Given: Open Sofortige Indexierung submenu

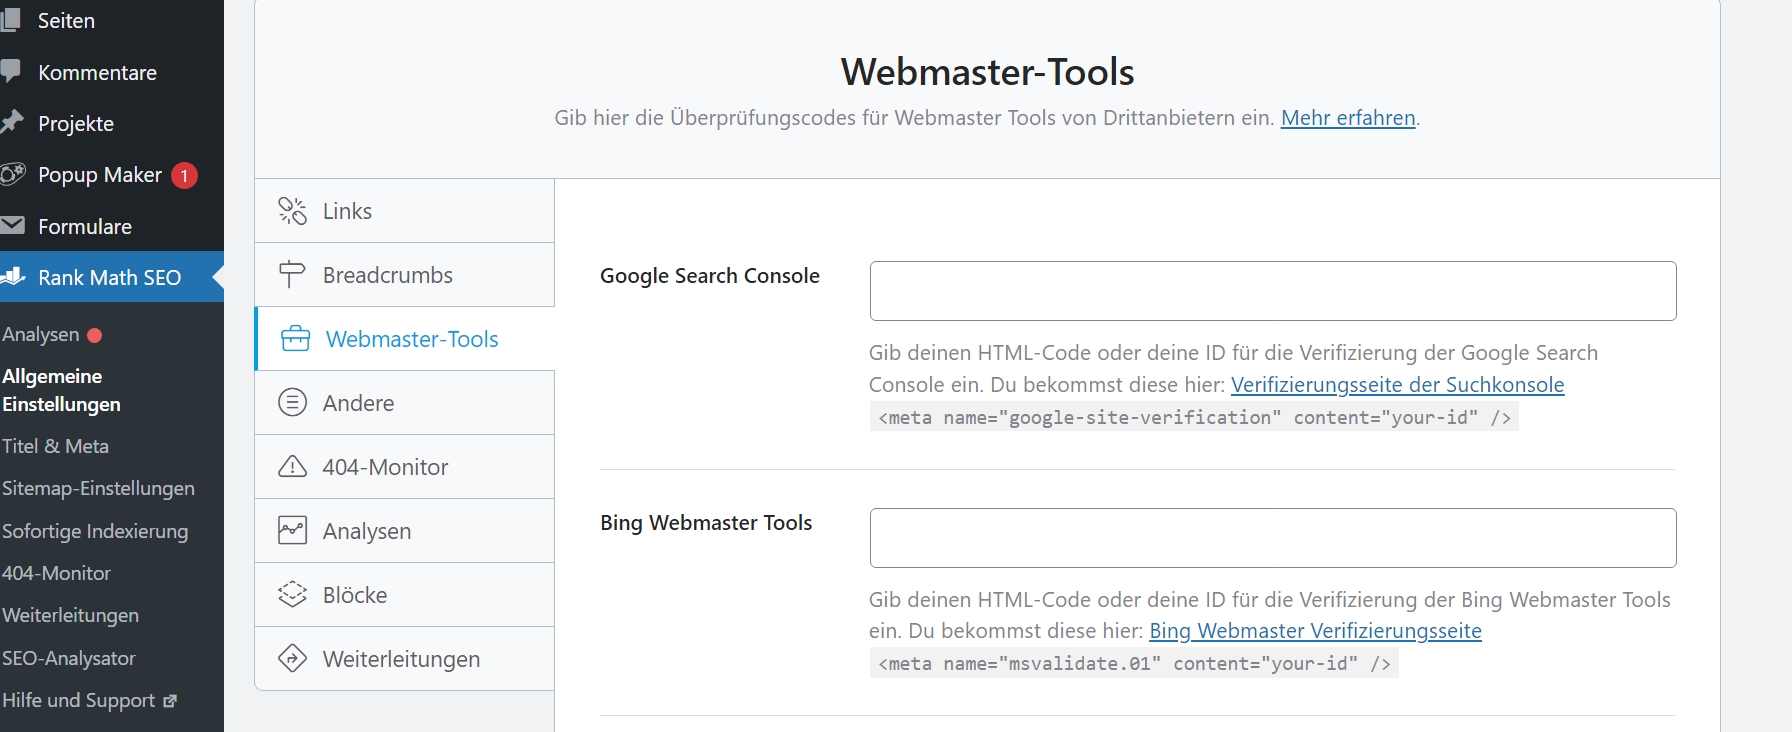Looking at the screenshot, I should [x=95, y=531].
